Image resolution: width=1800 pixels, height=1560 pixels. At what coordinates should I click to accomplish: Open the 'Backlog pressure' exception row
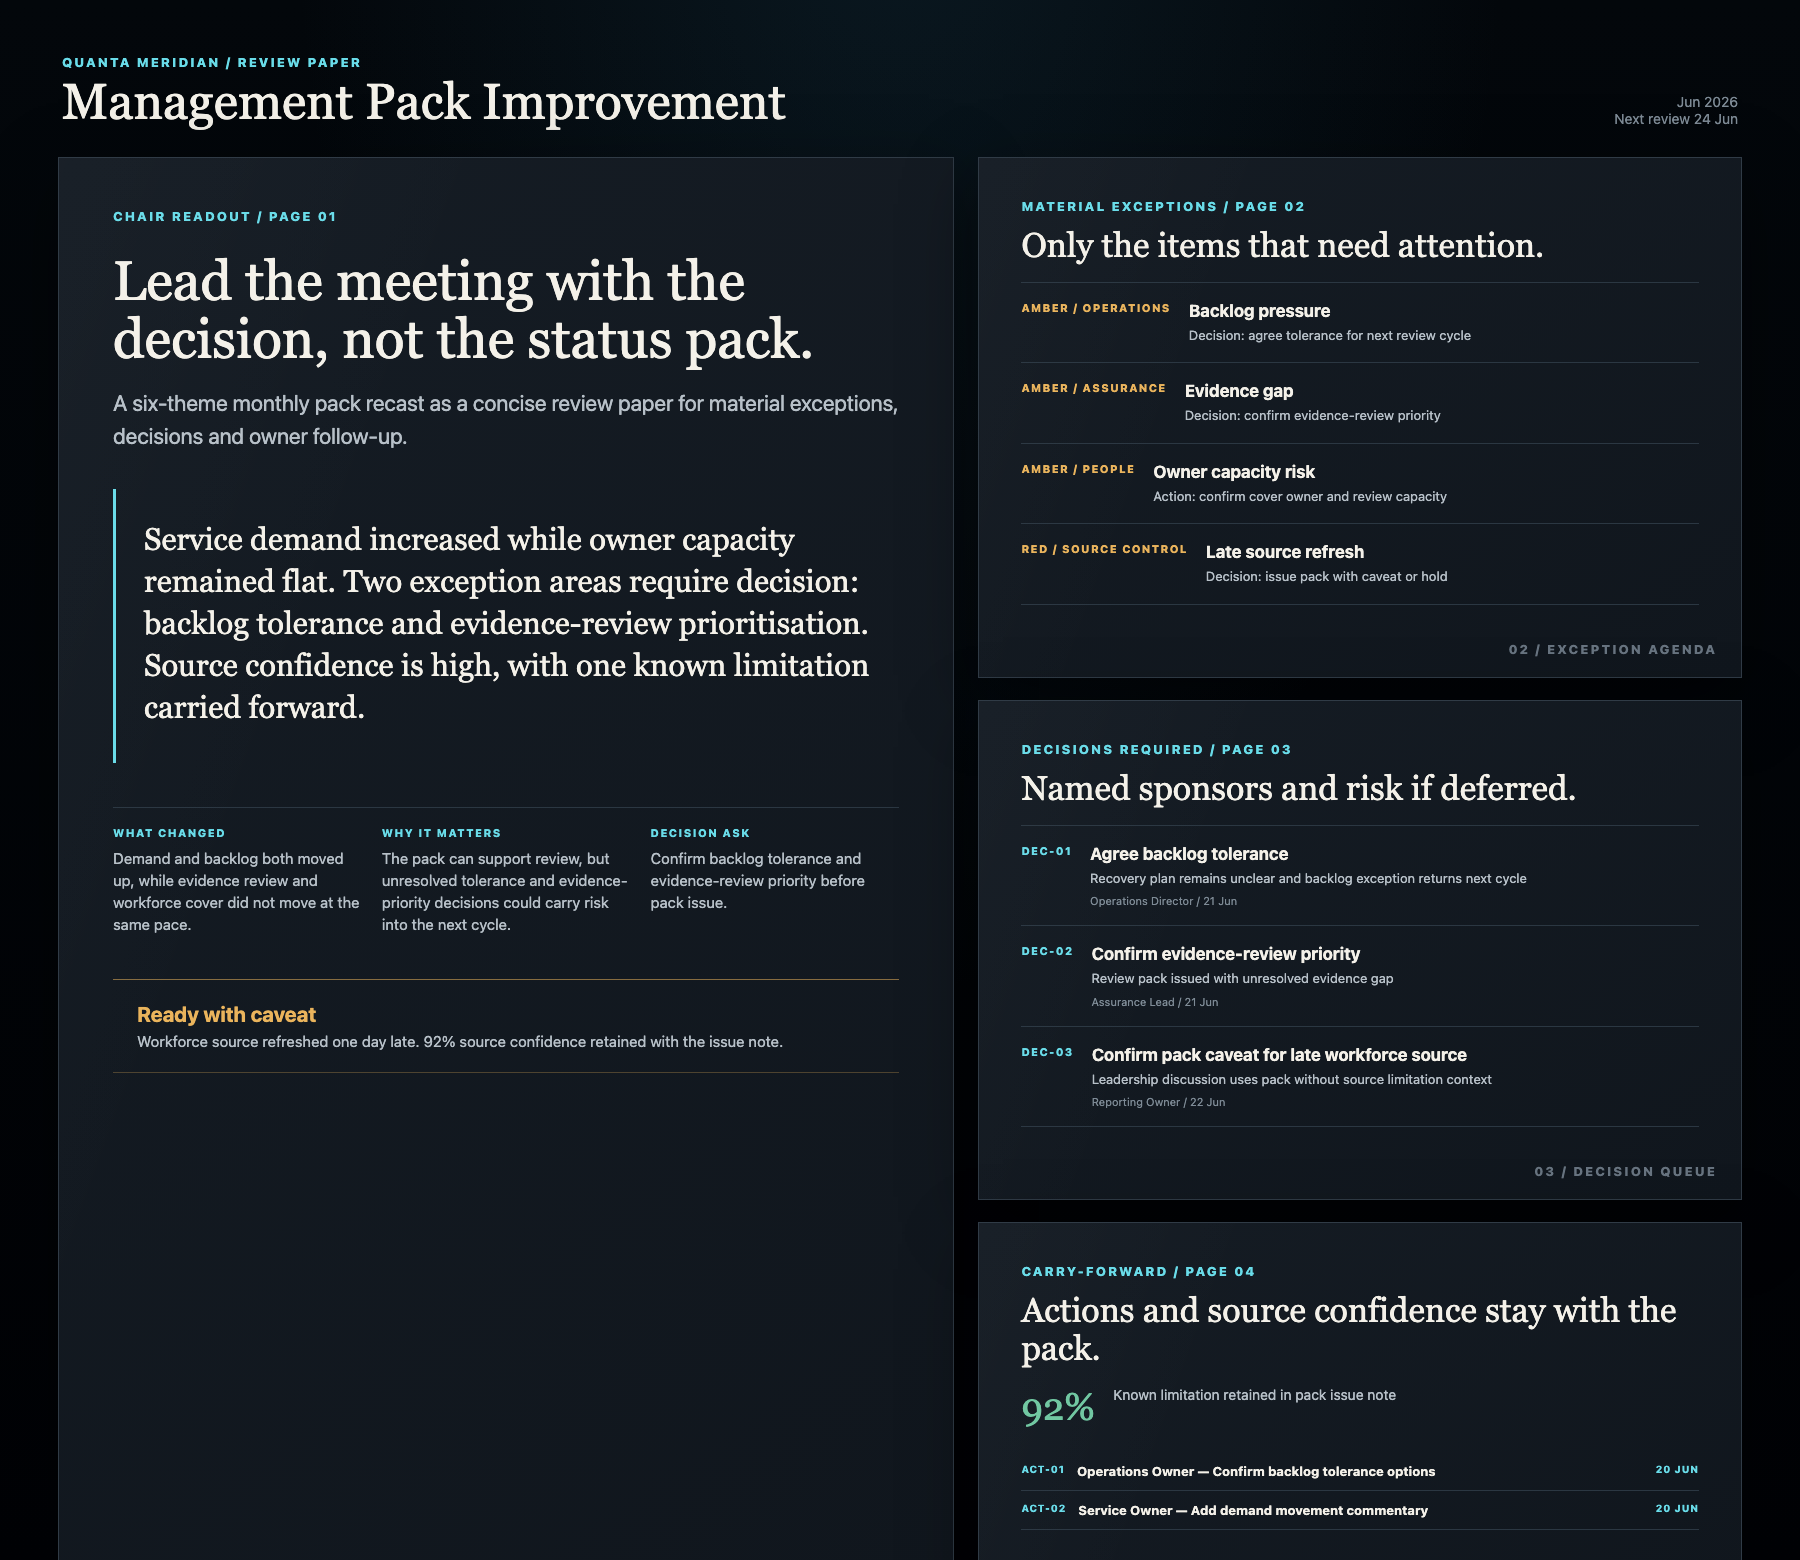1360,322
